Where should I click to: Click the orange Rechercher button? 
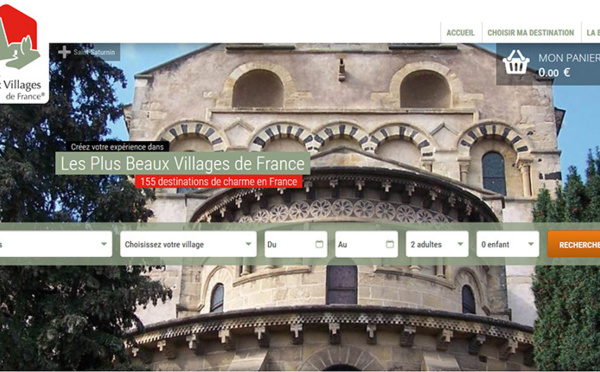pyautogui.click(x=574, y=244)
